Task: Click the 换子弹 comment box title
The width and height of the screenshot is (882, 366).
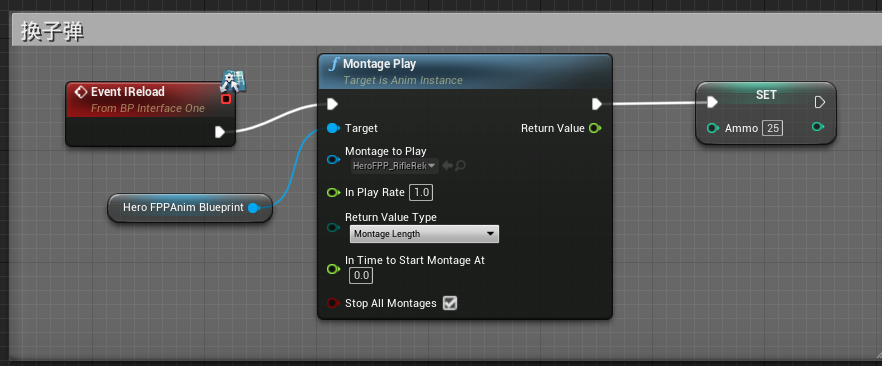Action: 53,31
